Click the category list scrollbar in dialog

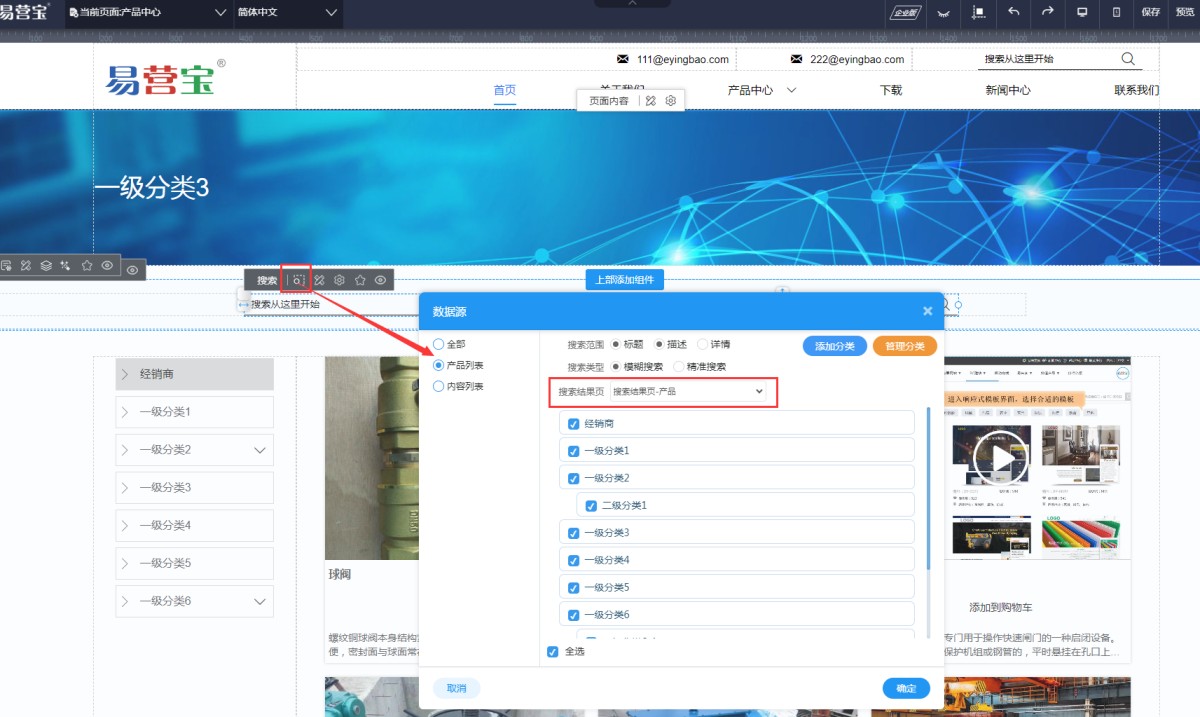929,490
